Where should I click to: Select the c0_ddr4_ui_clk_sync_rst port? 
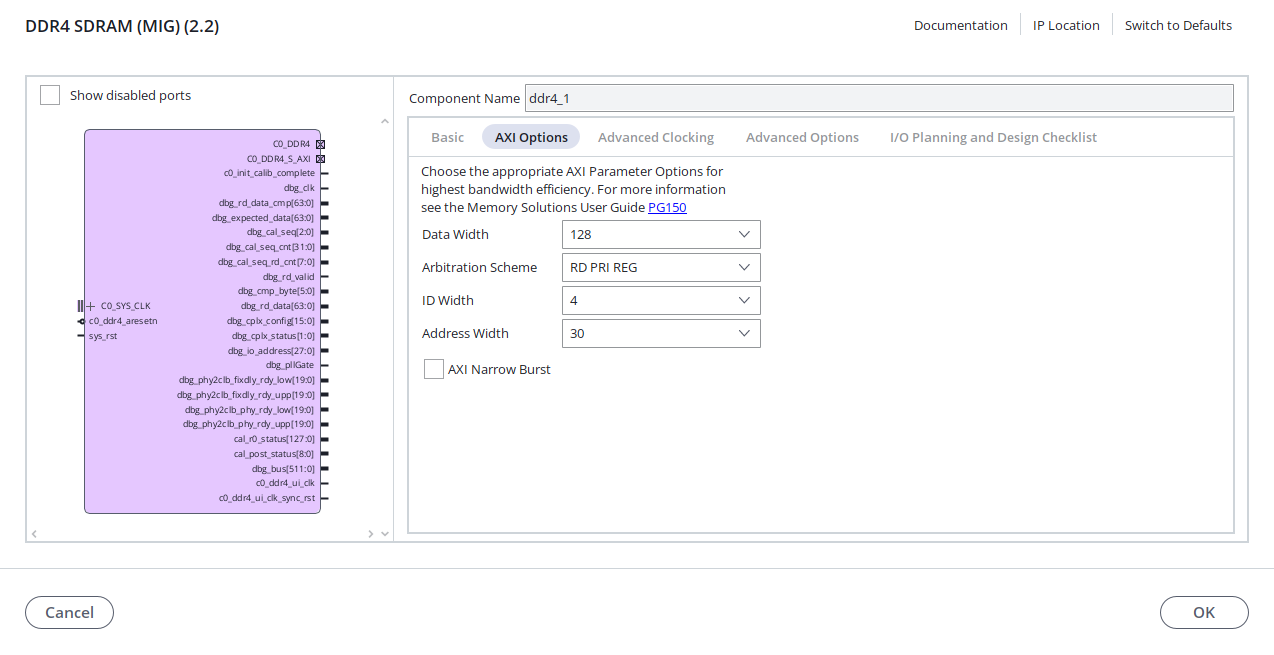pyautogui.click(x=267, y=498)
